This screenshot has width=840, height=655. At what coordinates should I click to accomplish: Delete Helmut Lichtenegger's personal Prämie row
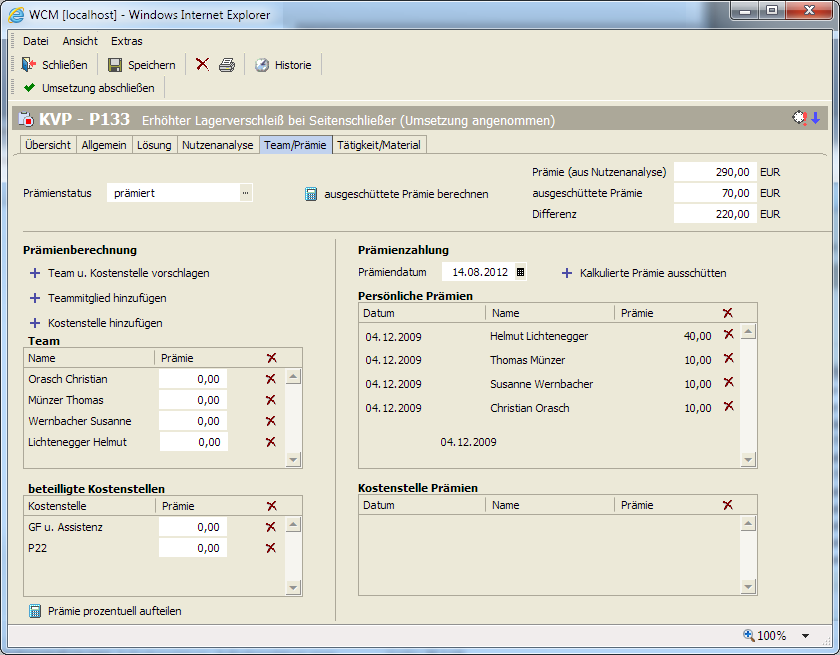tap(728, 335)
